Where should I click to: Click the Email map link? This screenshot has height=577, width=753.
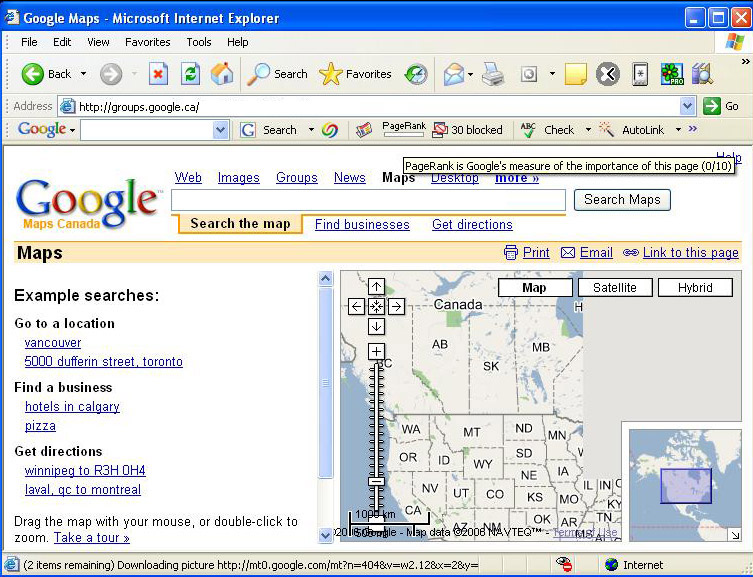[x=596, y=252]
